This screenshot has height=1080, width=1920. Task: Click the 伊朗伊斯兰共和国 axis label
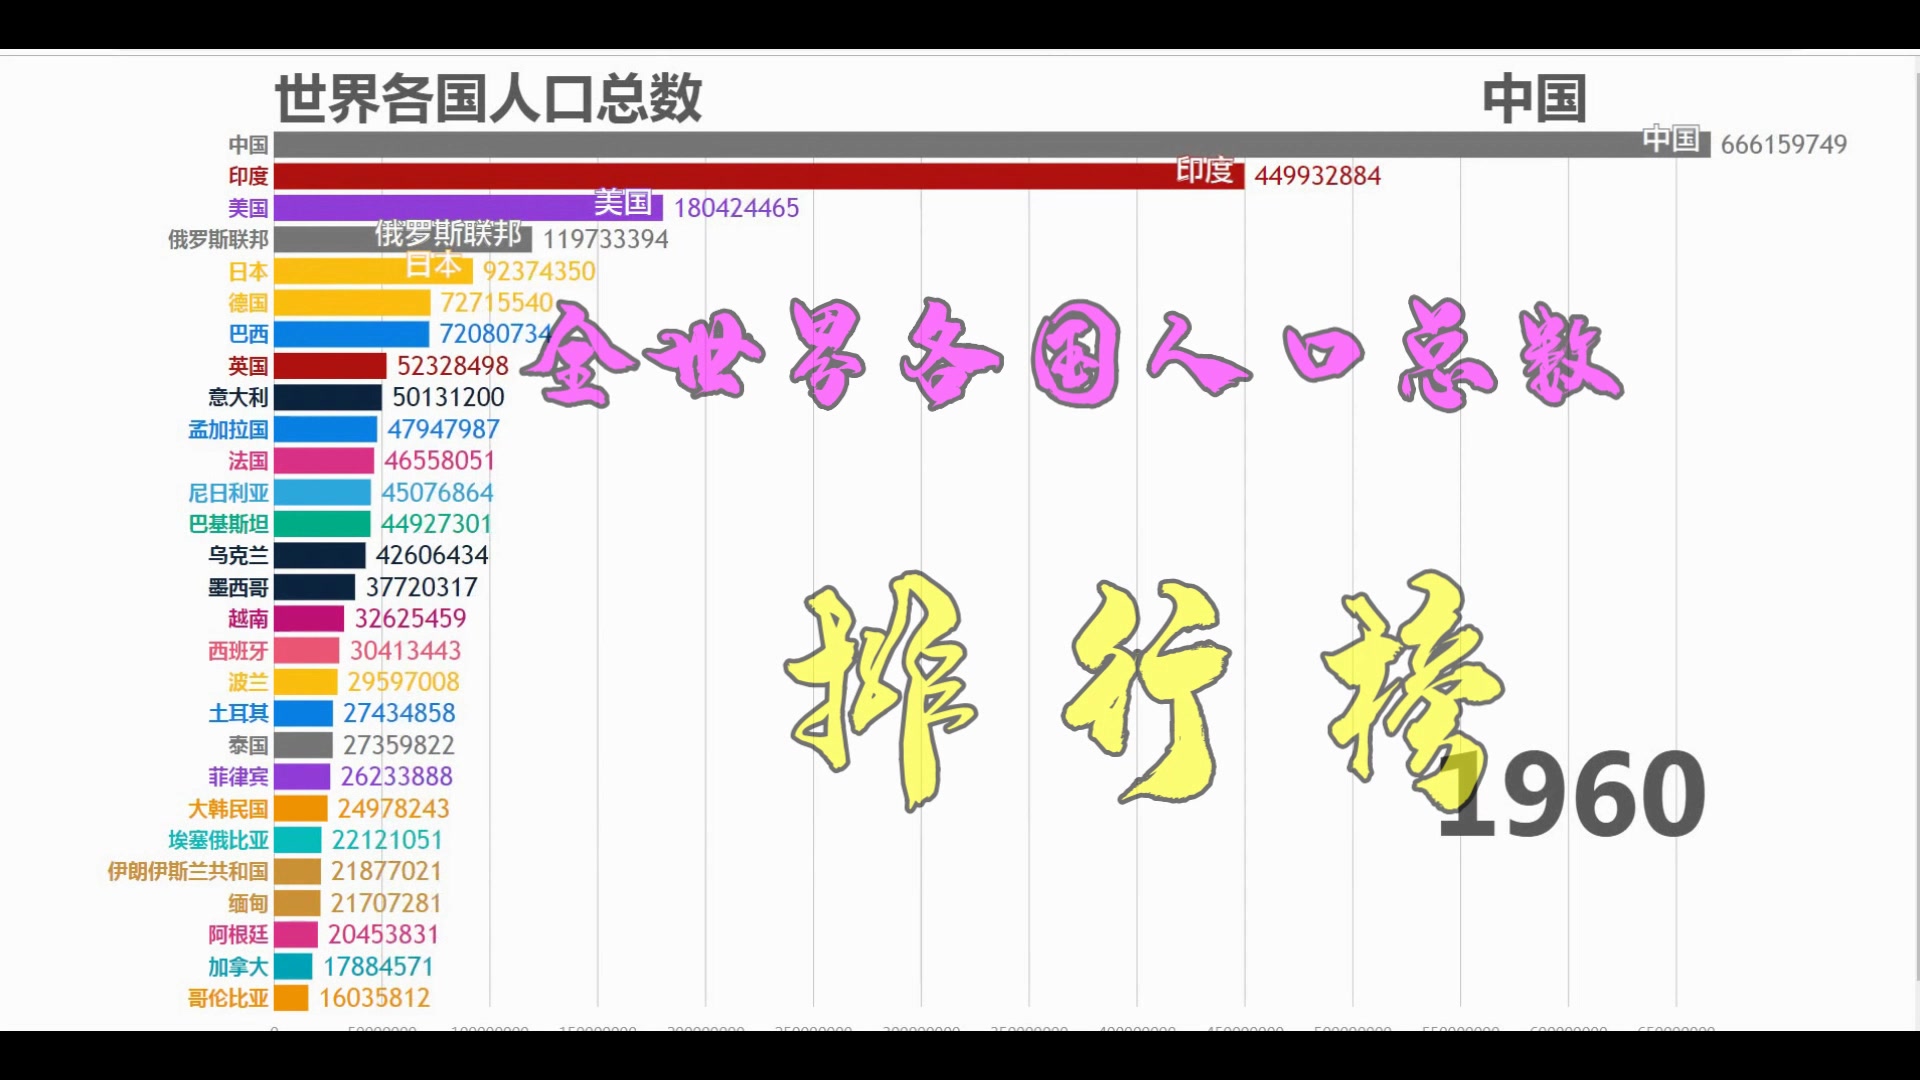188,871
